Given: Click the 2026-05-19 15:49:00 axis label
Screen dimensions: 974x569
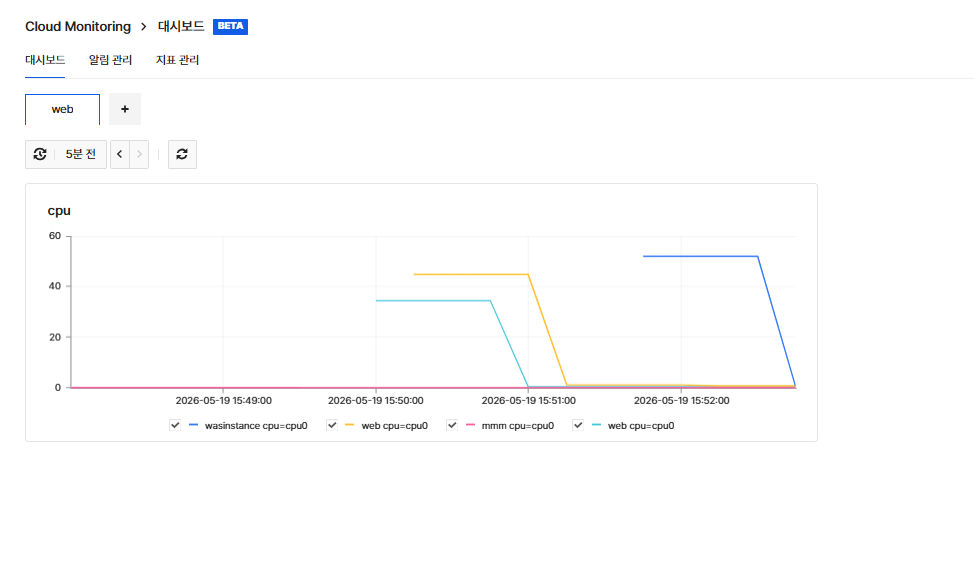Looking at the screenshot, I should click(x=224, y=401).
